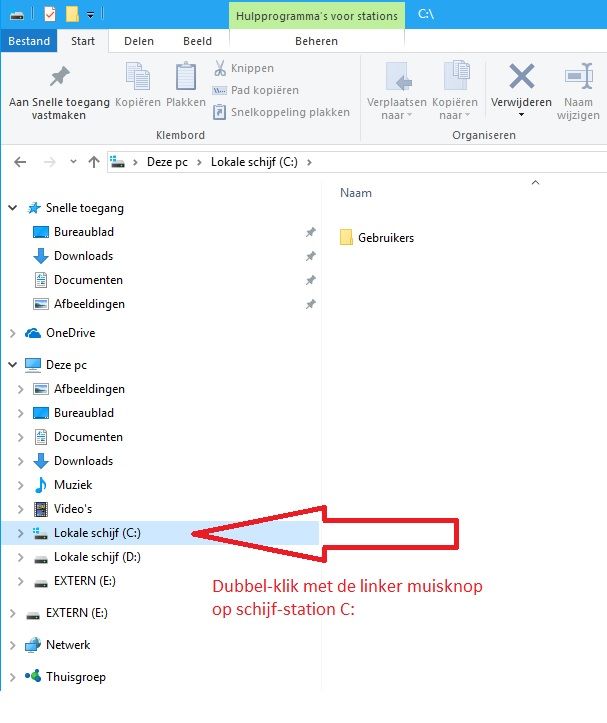Image resolution: width=607 pixels, height=723 pixels.
Task: Click the Kopiëren icon in Klembord group
Action: point(137,76)
